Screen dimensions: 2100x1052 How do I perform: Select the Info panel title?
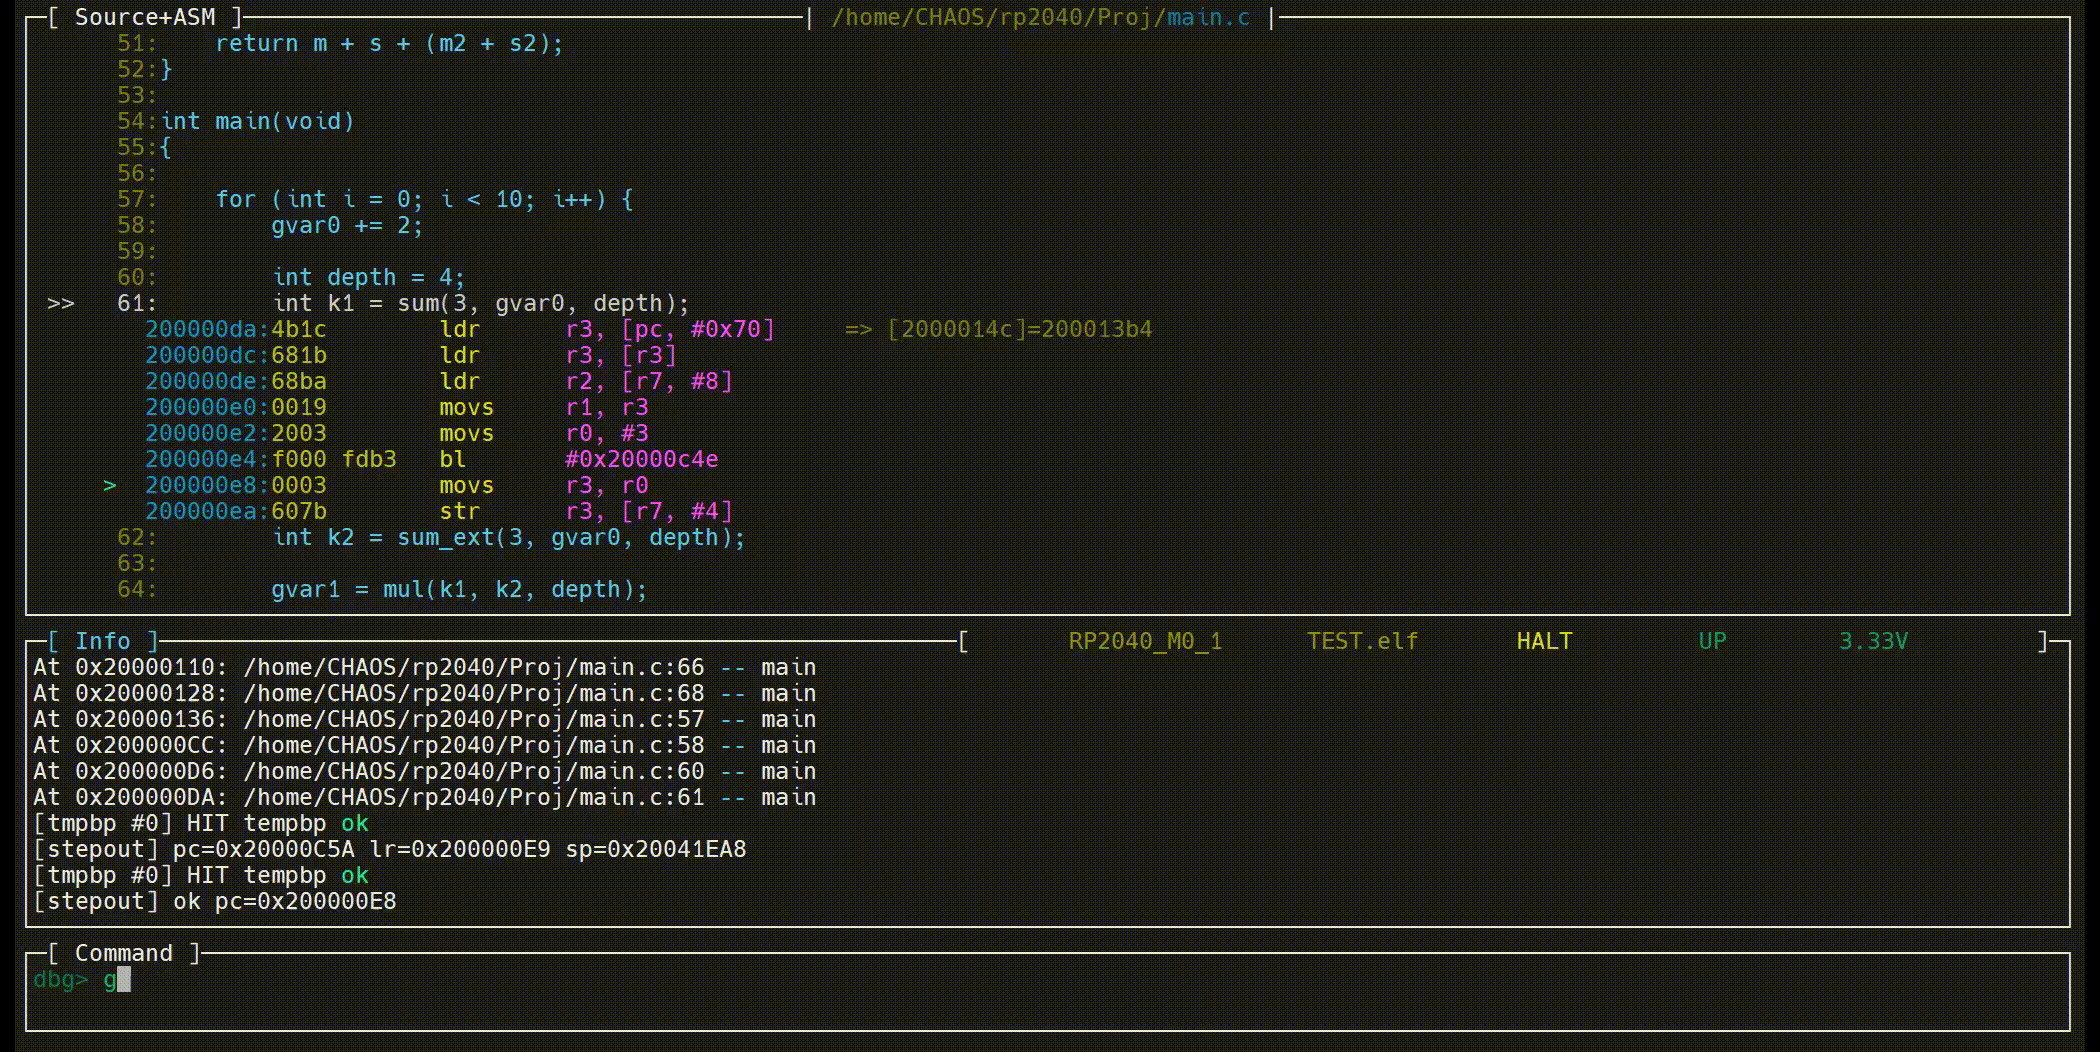coord(103,642)
